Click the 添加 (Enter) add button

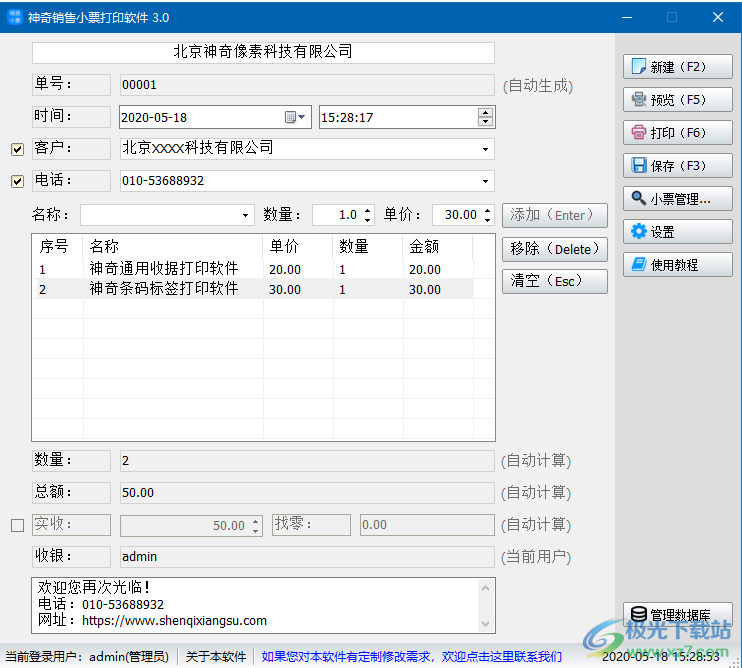point(555,216)
